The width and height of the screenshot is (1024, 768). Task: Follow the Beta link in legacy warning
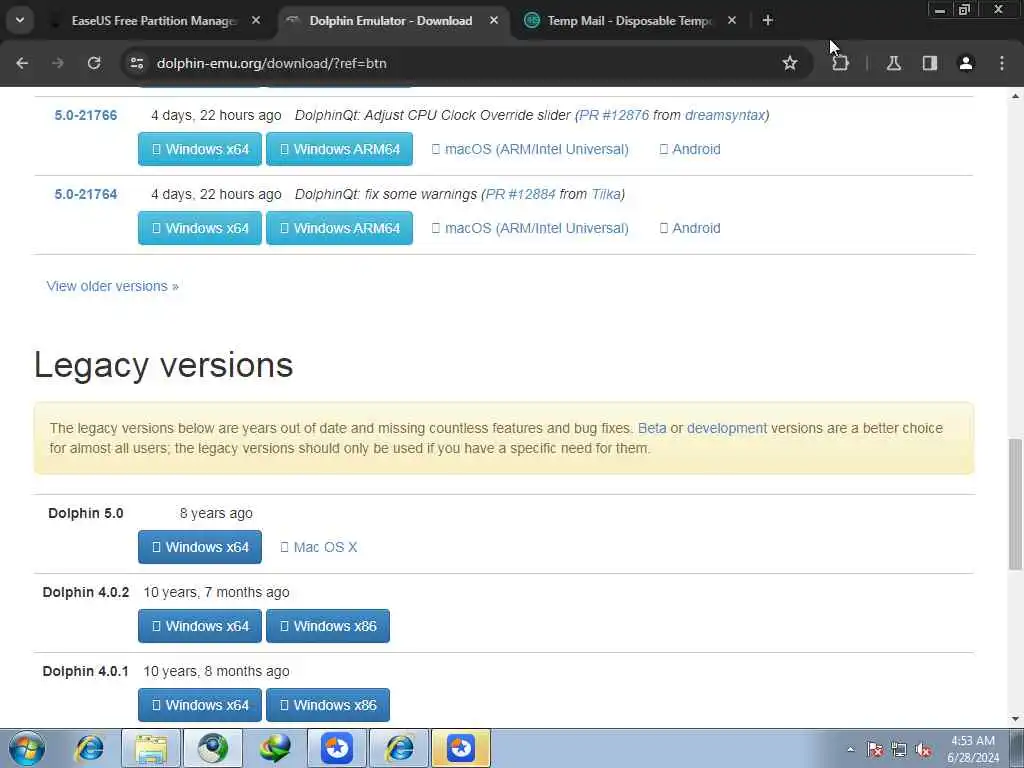point(652,428)
